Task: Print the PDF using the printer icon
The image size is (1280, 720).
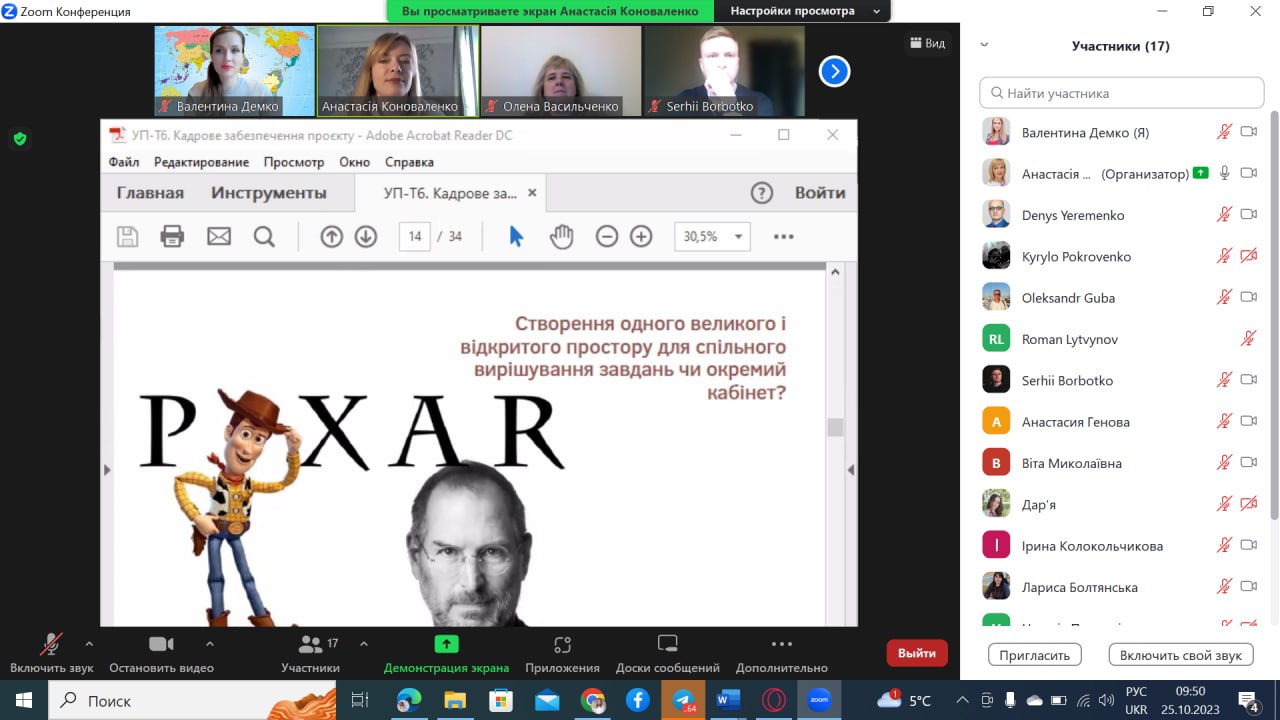Action: point(173,236)
